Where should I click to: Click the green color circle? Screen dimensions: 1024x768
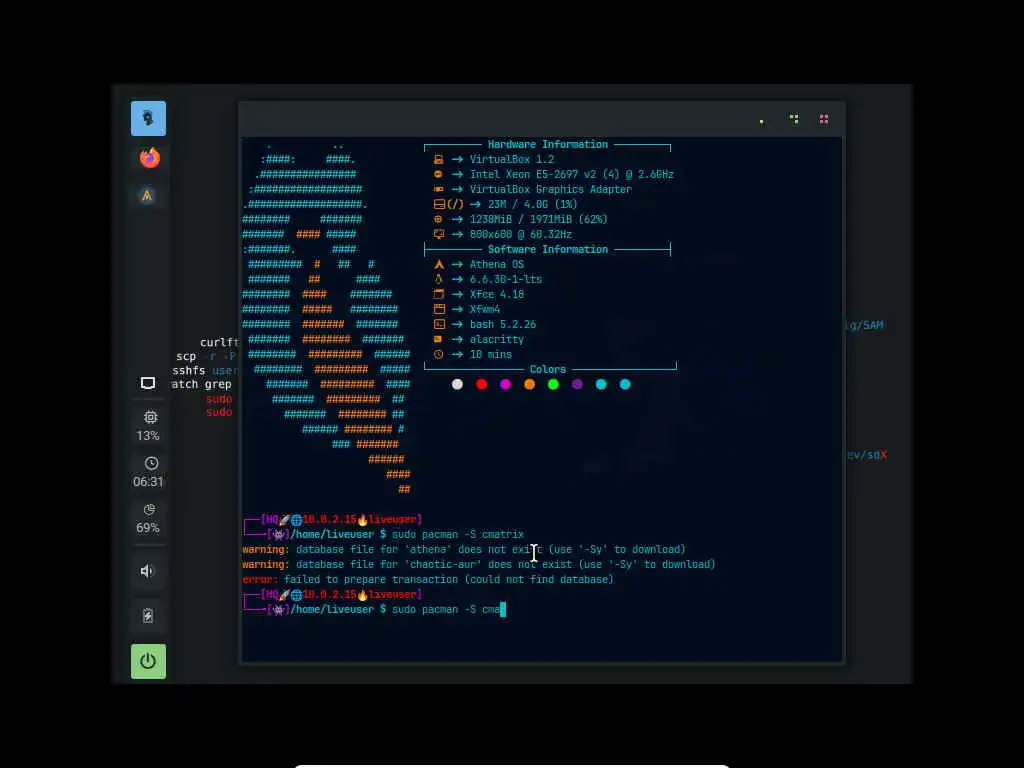click(x=553, y=384)
